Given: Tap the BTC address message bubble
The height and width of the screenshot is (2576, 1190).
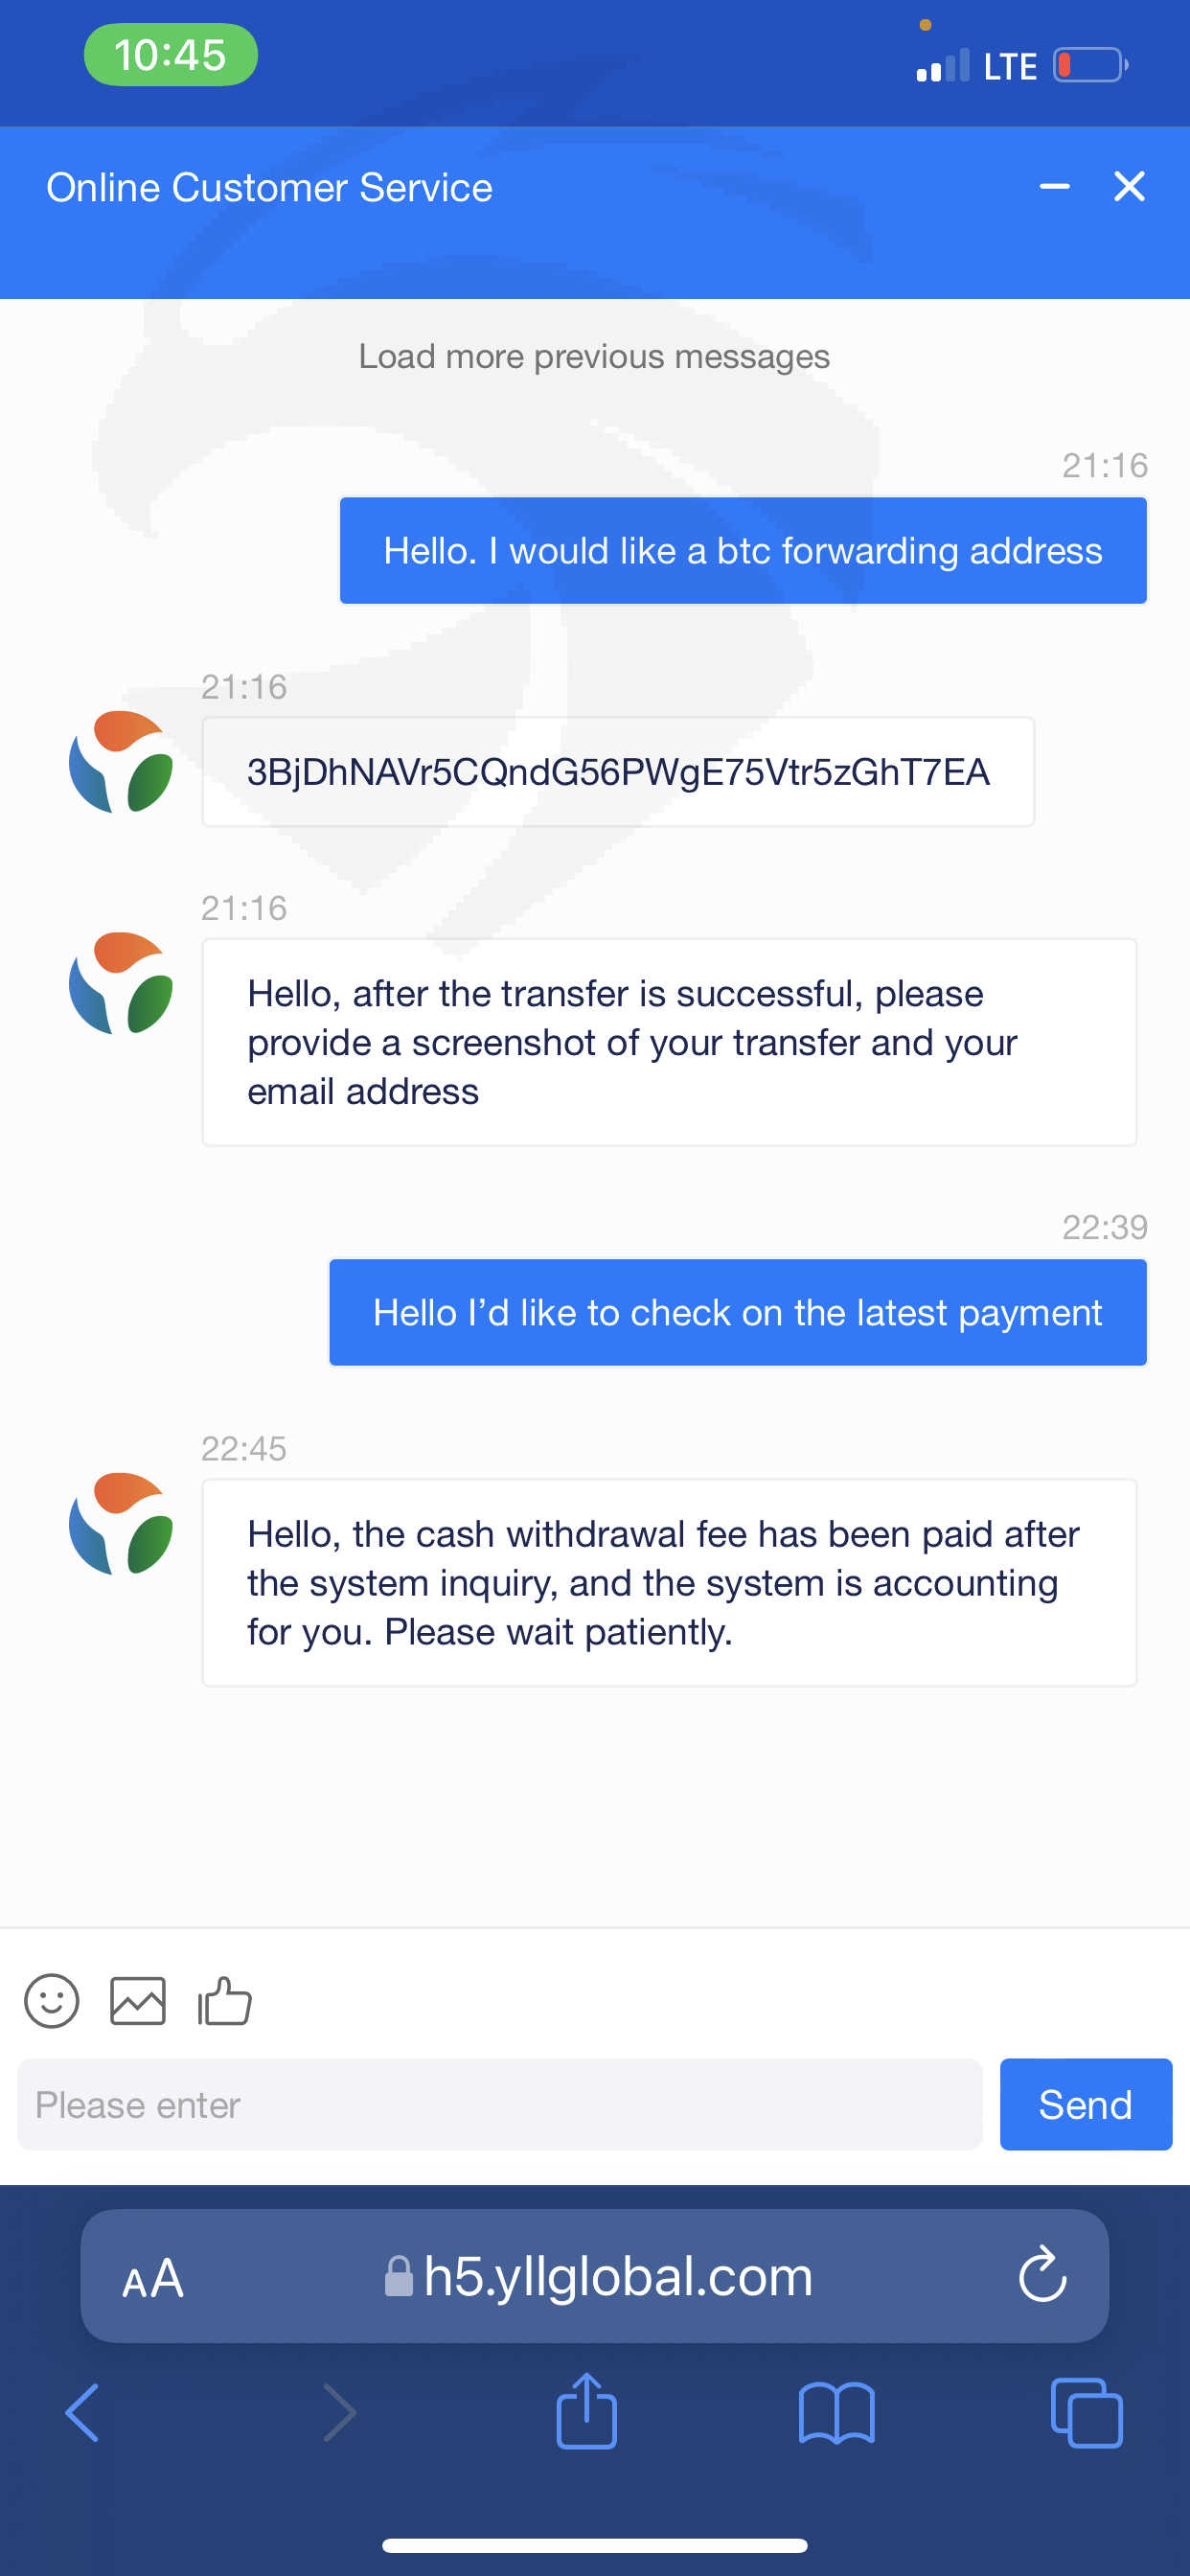Looking at the screenshot, I should coord(618,772).
